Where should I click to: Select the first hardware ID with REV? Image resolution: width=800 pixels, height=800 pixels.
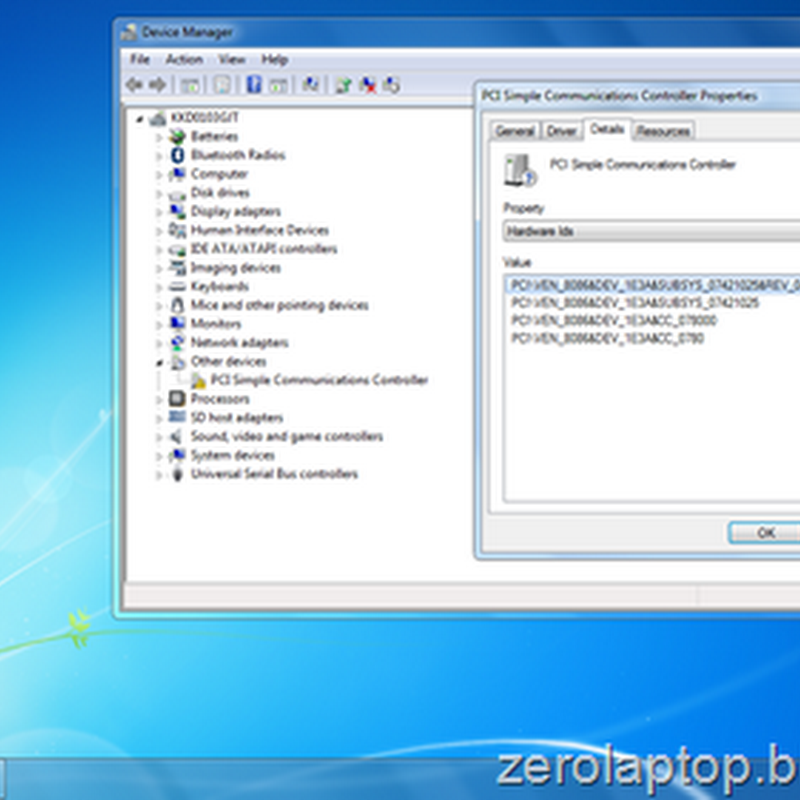click(655, 285)
